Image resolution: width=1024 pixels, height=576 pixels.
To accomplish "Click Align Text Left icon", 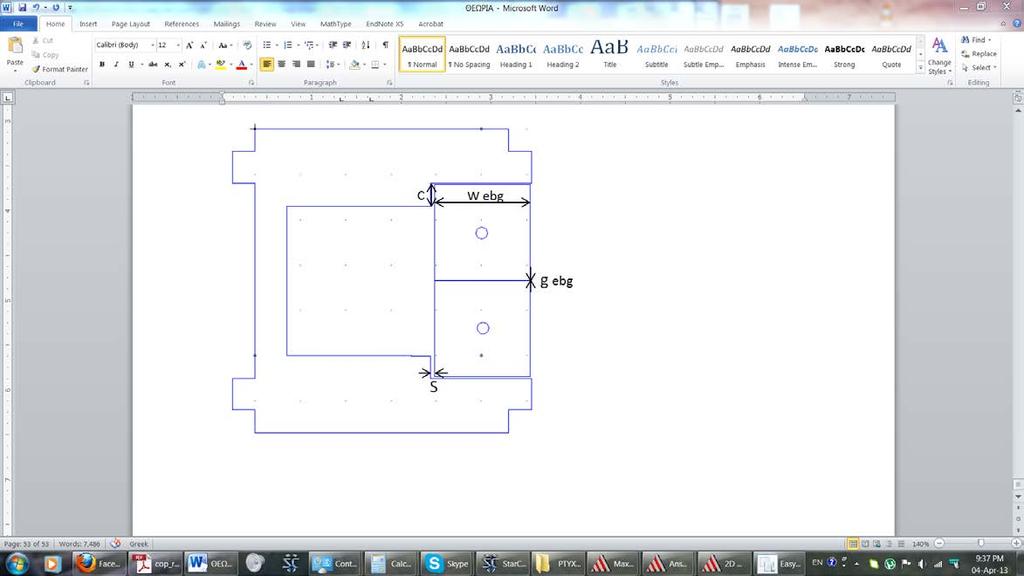I will 266,64.
